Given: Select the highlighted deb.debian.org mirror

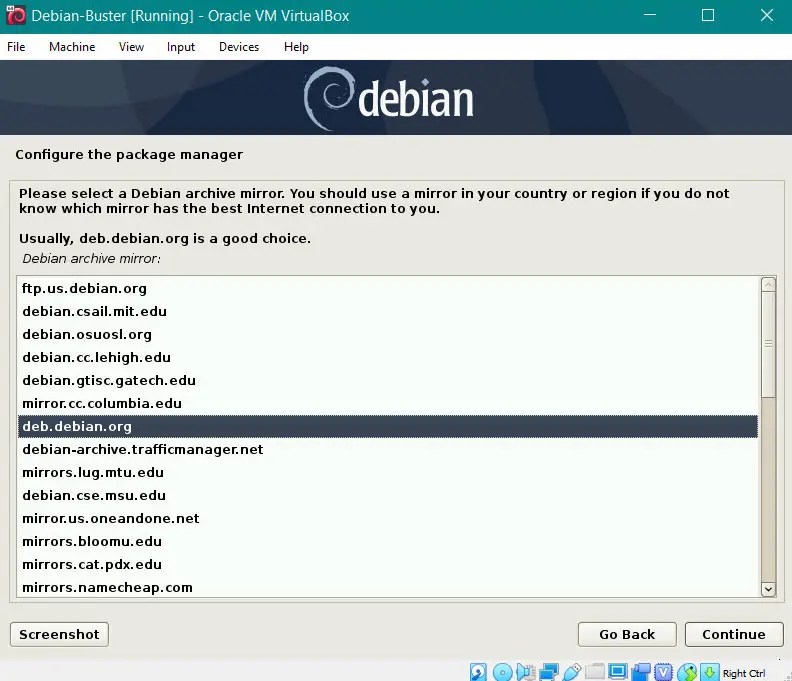Looking at the screenshot, I should click(x=388, y=426).
